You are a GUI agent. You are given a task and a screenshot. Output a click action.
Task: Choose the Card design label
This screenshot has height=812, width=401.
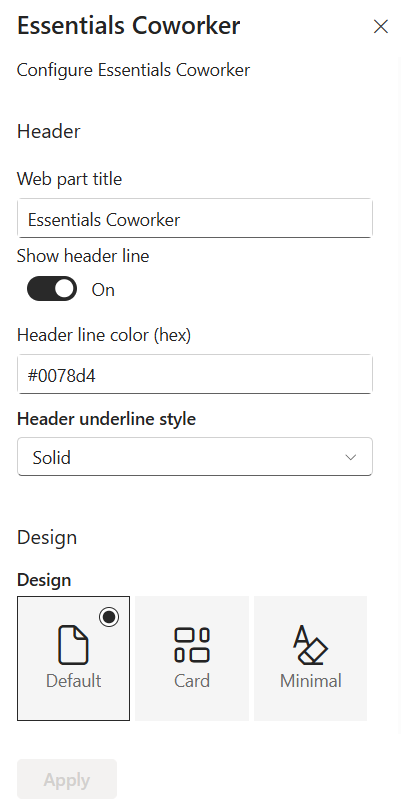pyautogui.click(x=192, y=680)
